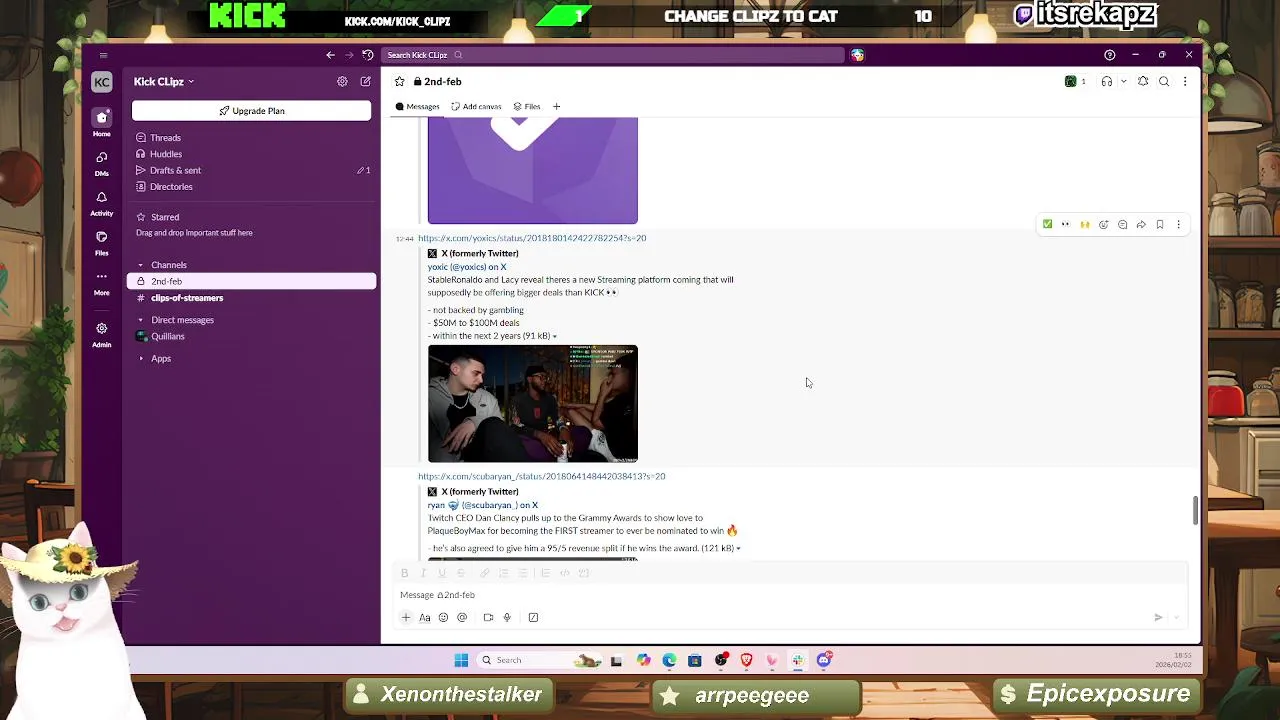View channel members avatar count
This screenshot has height=720, width=1280.
click(x=1075, y=82)
